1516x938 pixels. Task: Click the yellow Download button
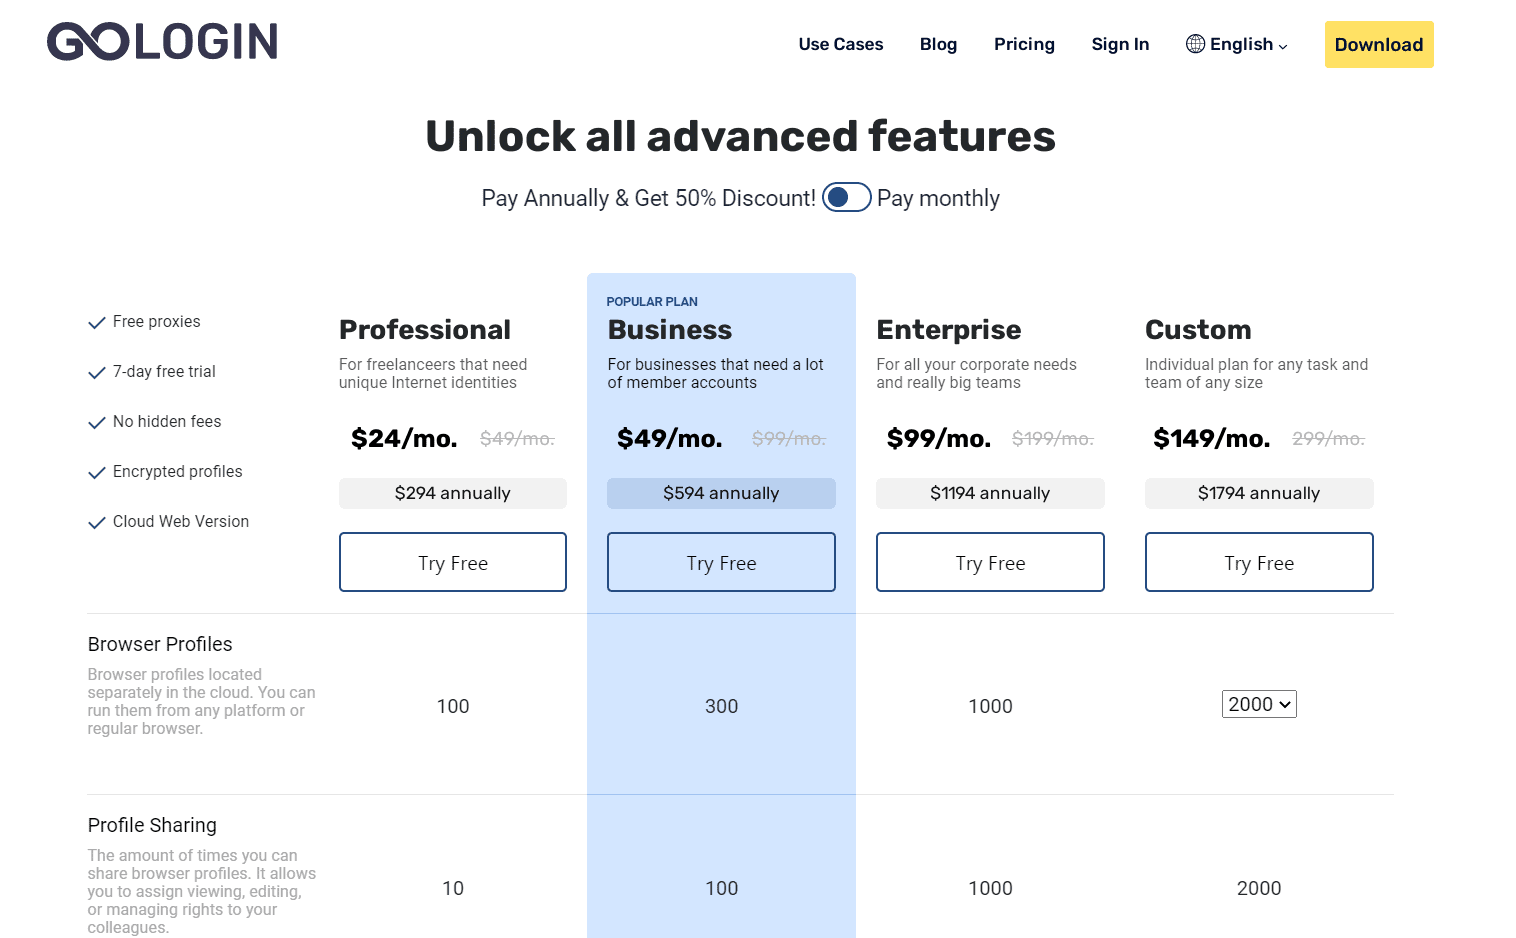1379,44
